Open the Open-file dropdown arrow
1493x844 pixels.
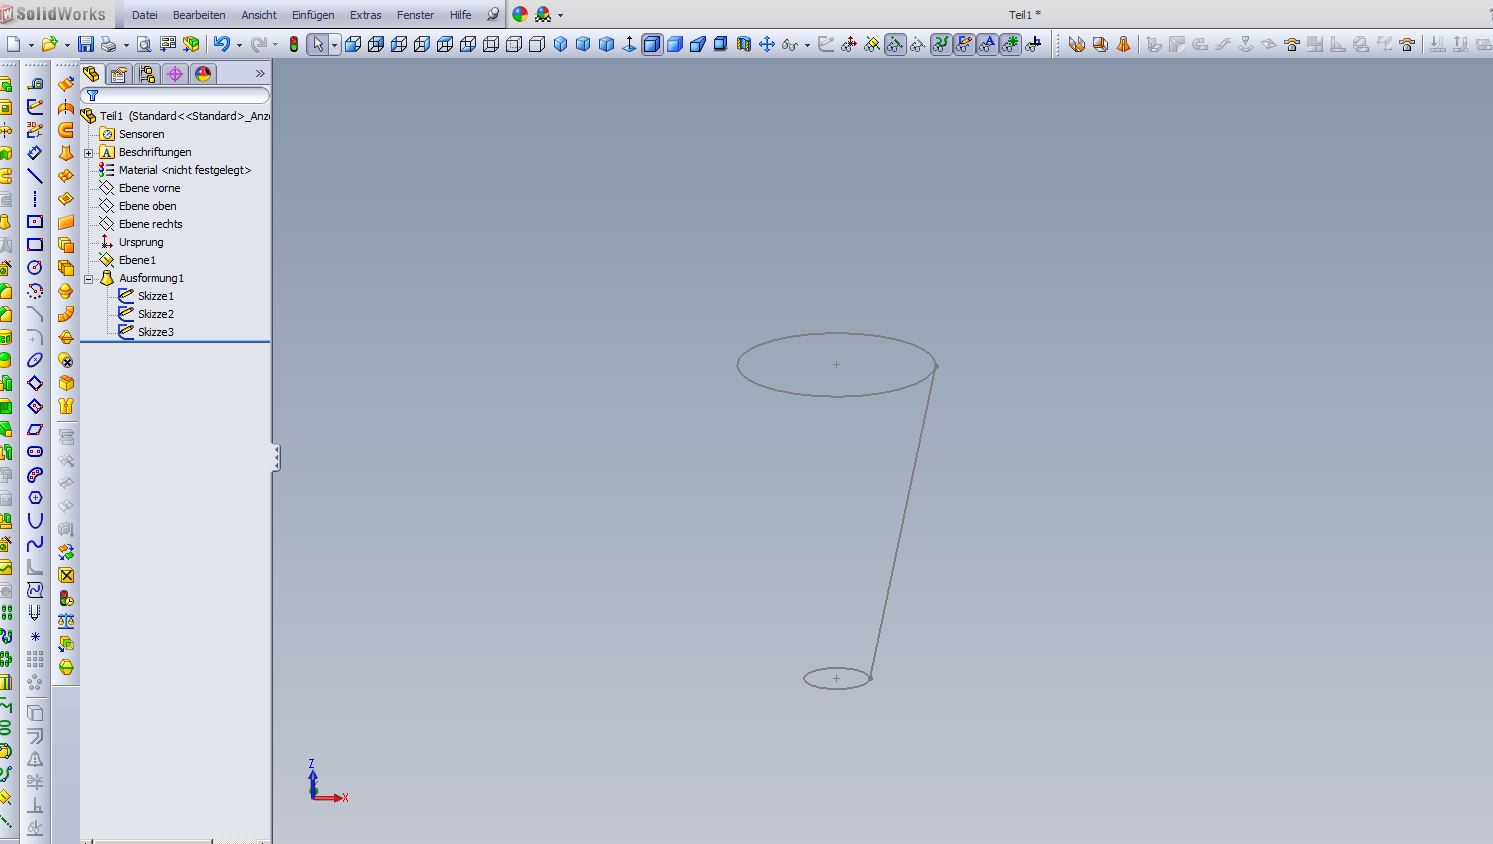(67, 45)
